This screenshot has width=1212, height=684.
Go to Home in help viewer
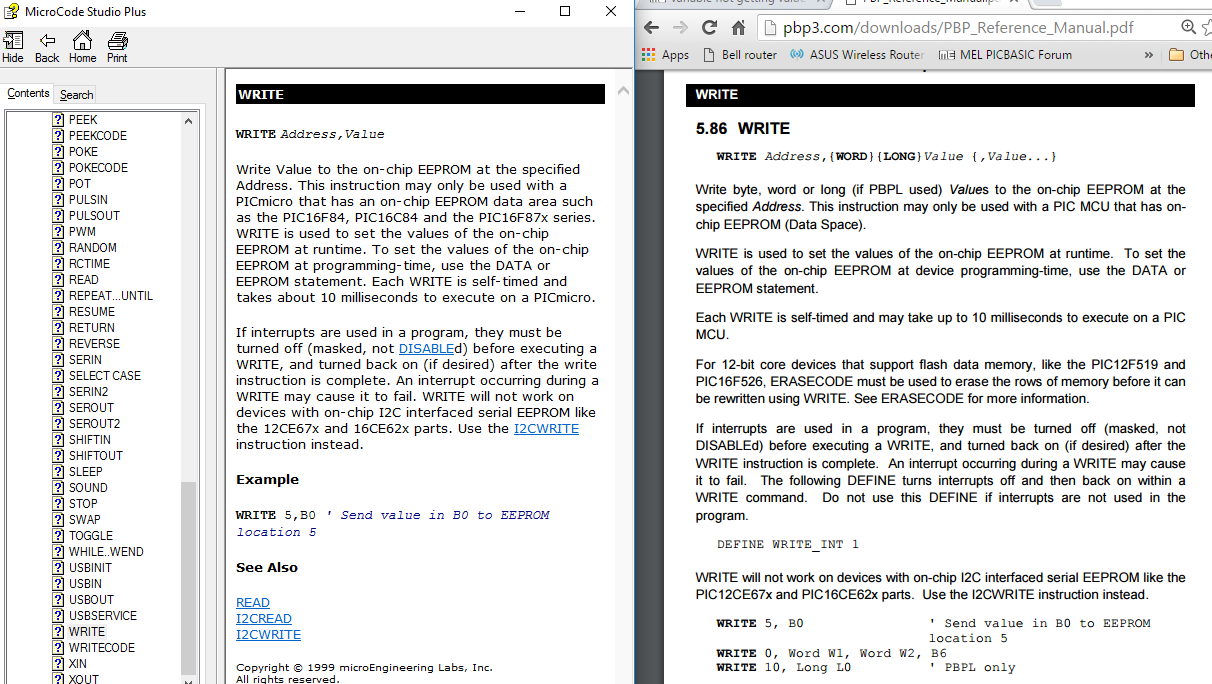(x=82, y=46)
